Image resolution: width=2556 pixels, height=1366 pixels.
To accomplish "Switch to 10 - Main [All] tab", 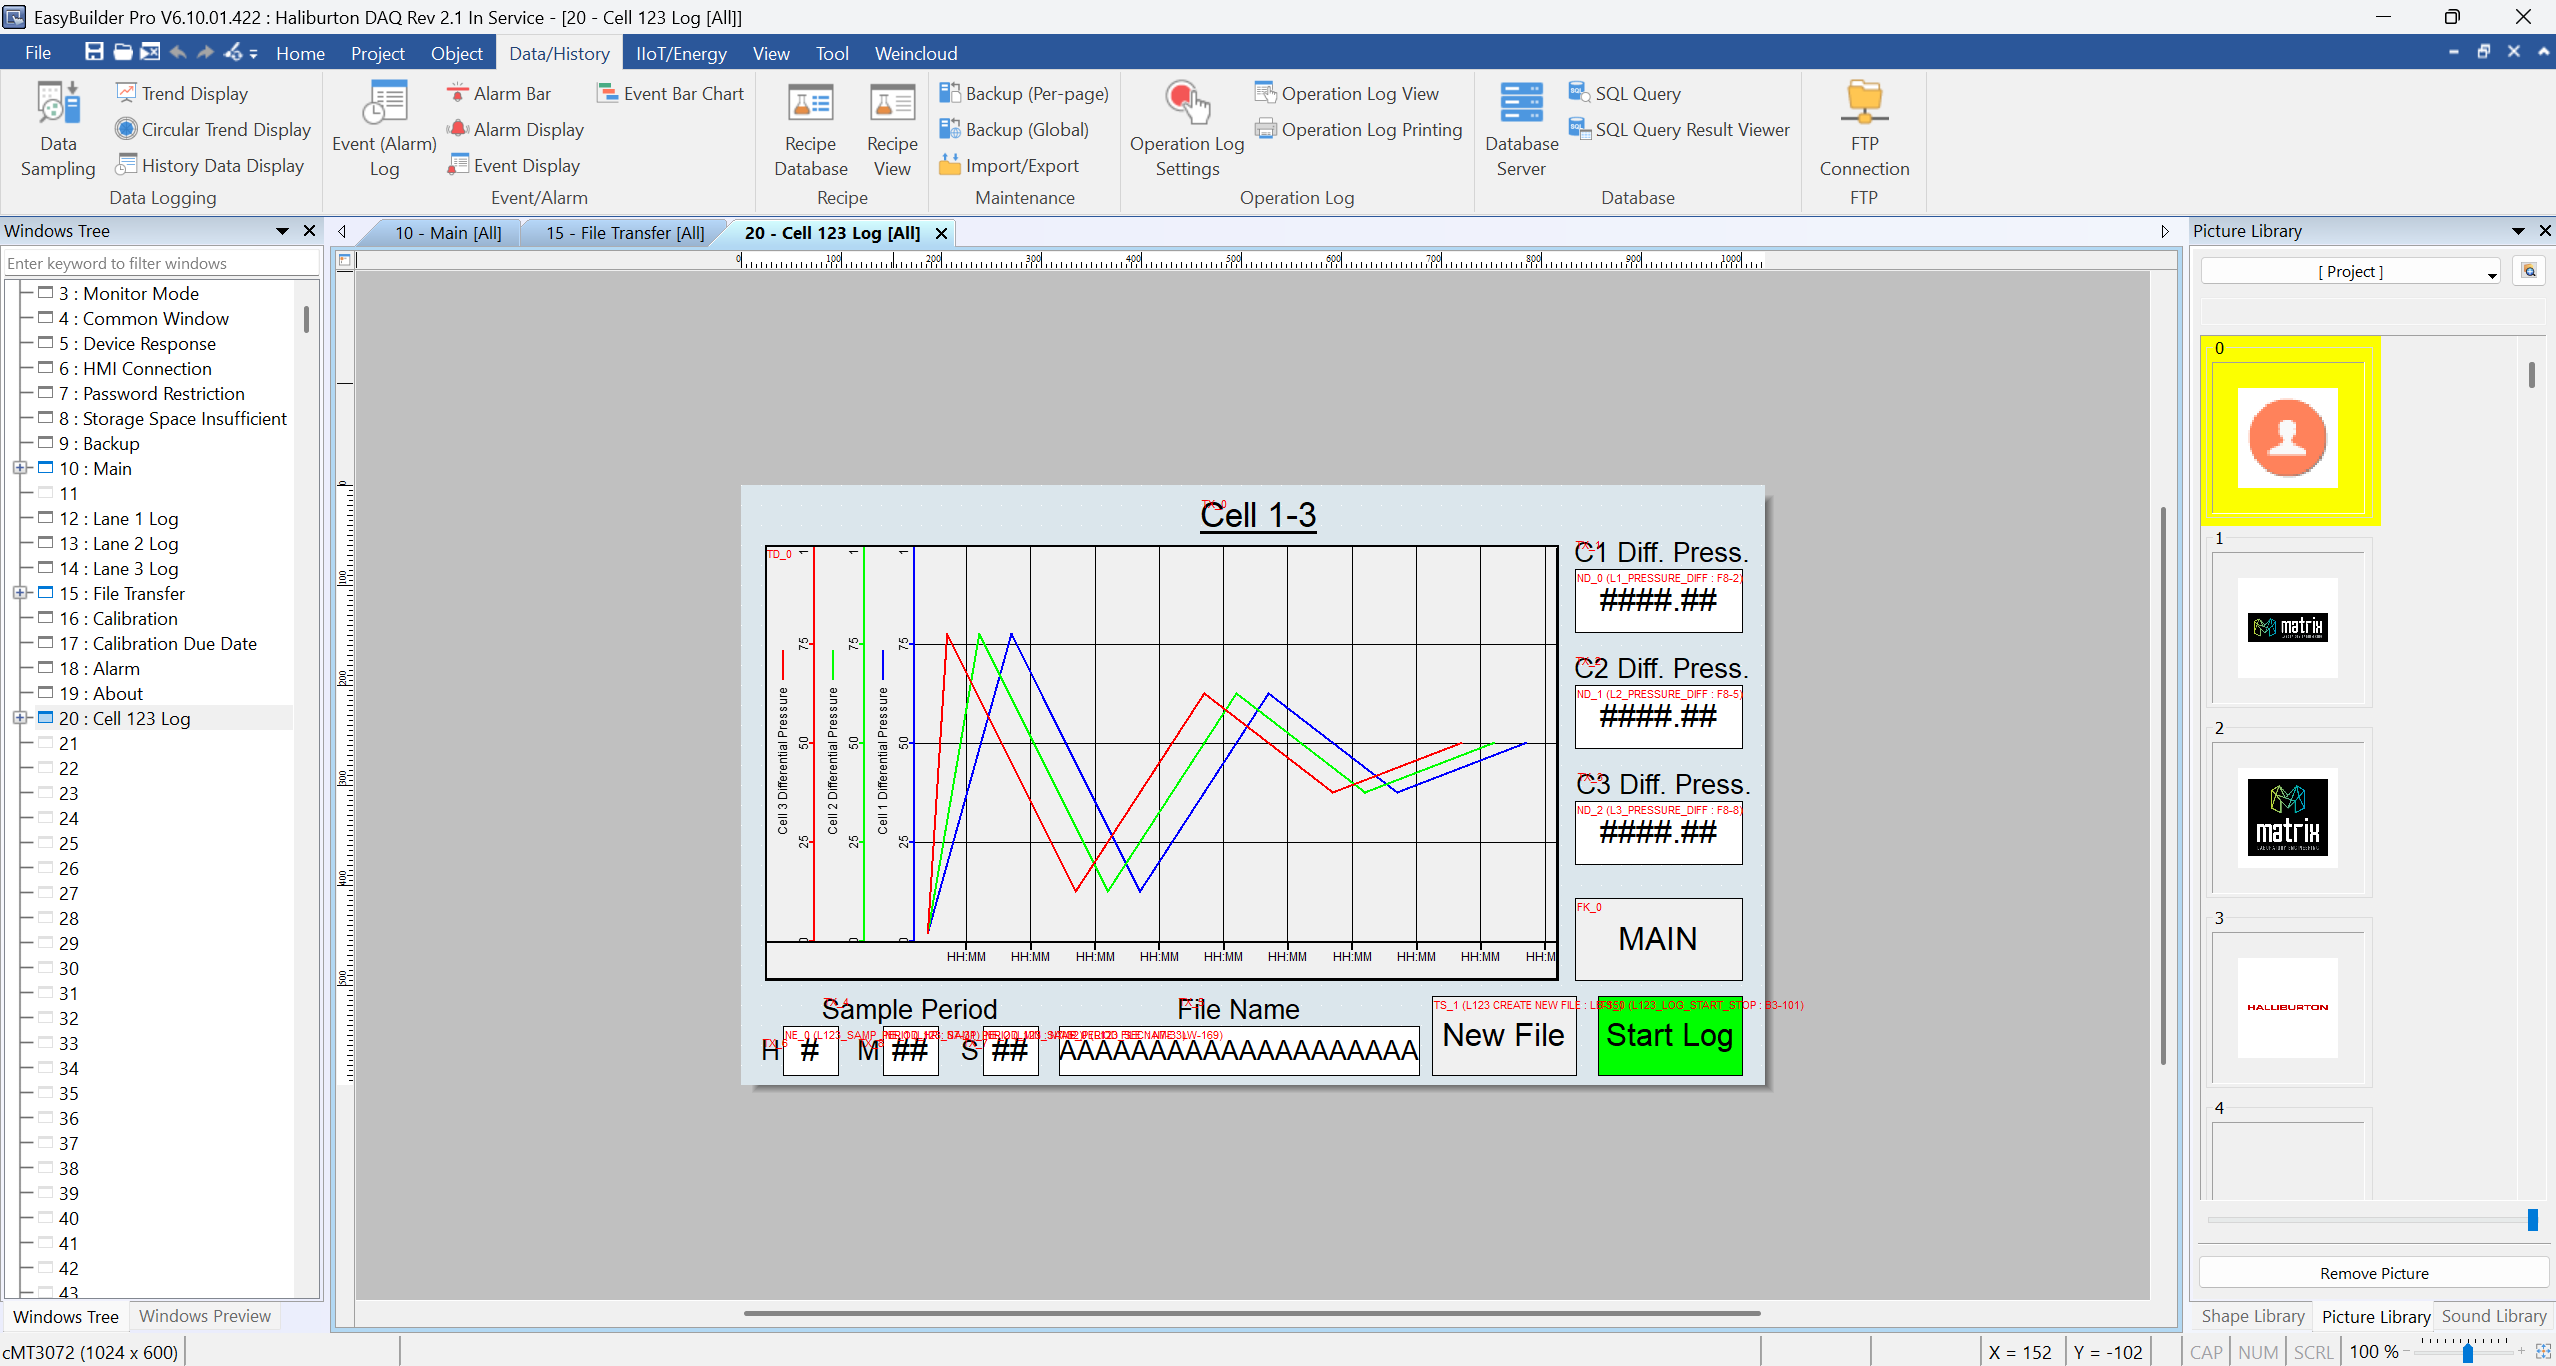I will [447, 233].
